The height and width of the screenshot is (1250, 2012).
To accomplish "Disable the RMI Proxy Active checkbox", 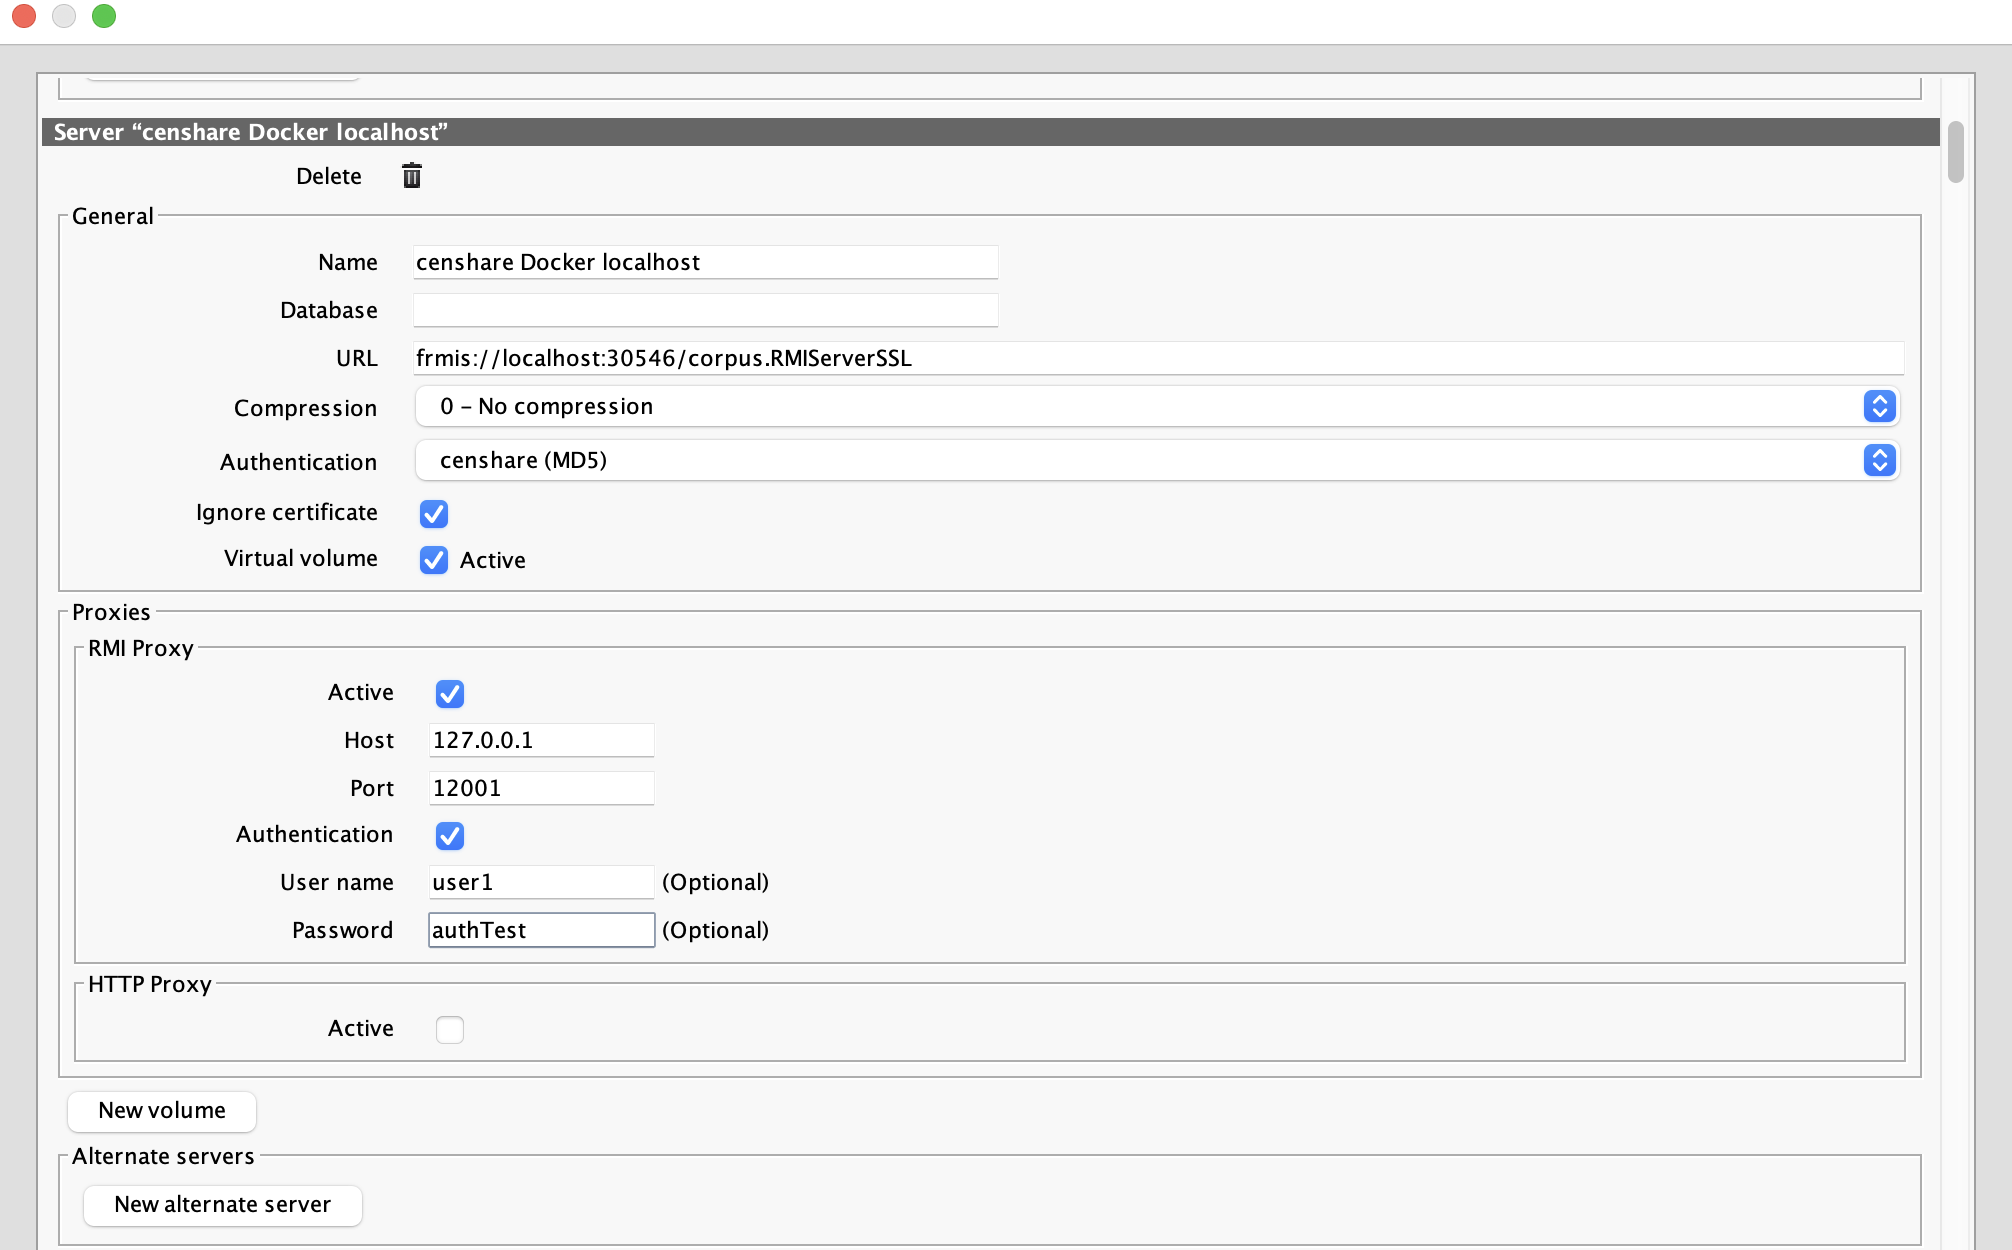I will 450,693.
